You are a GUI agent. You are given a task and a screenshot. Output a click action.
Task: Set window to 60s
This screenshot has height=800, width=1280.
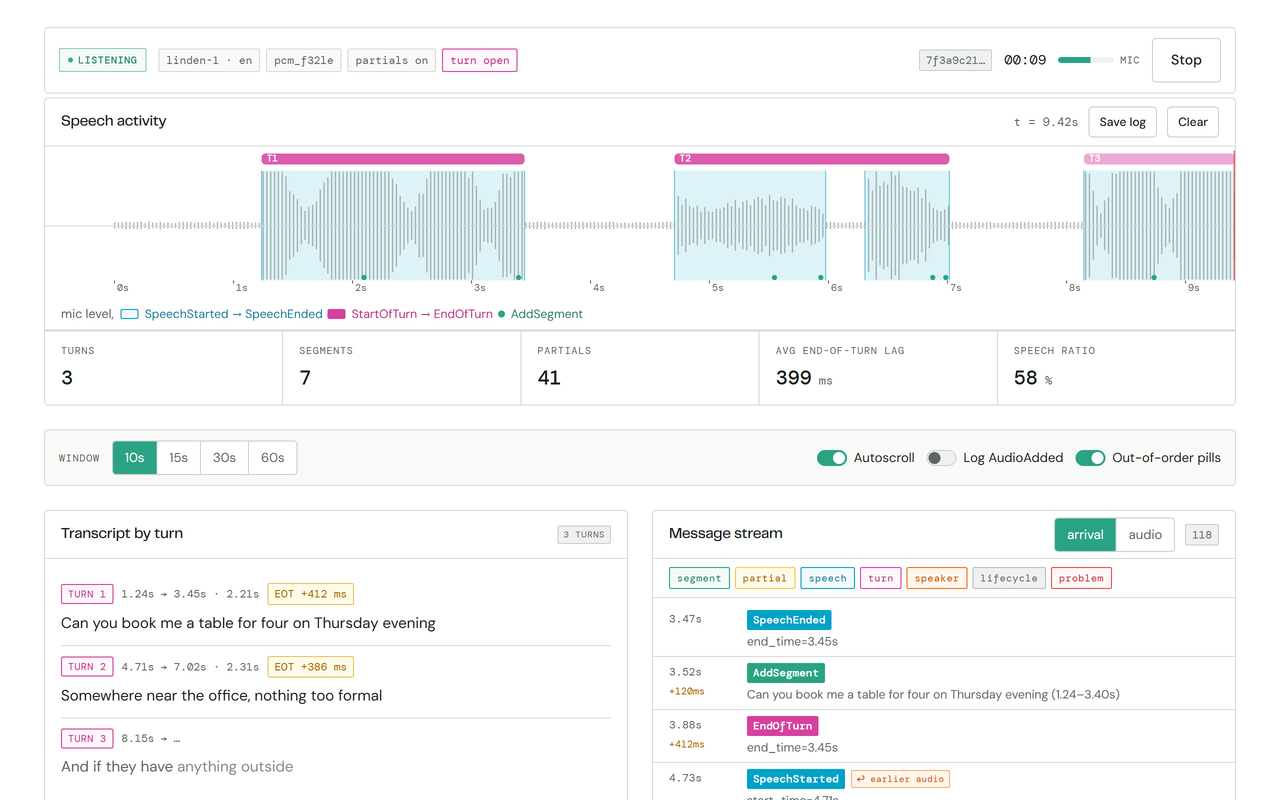272,458
